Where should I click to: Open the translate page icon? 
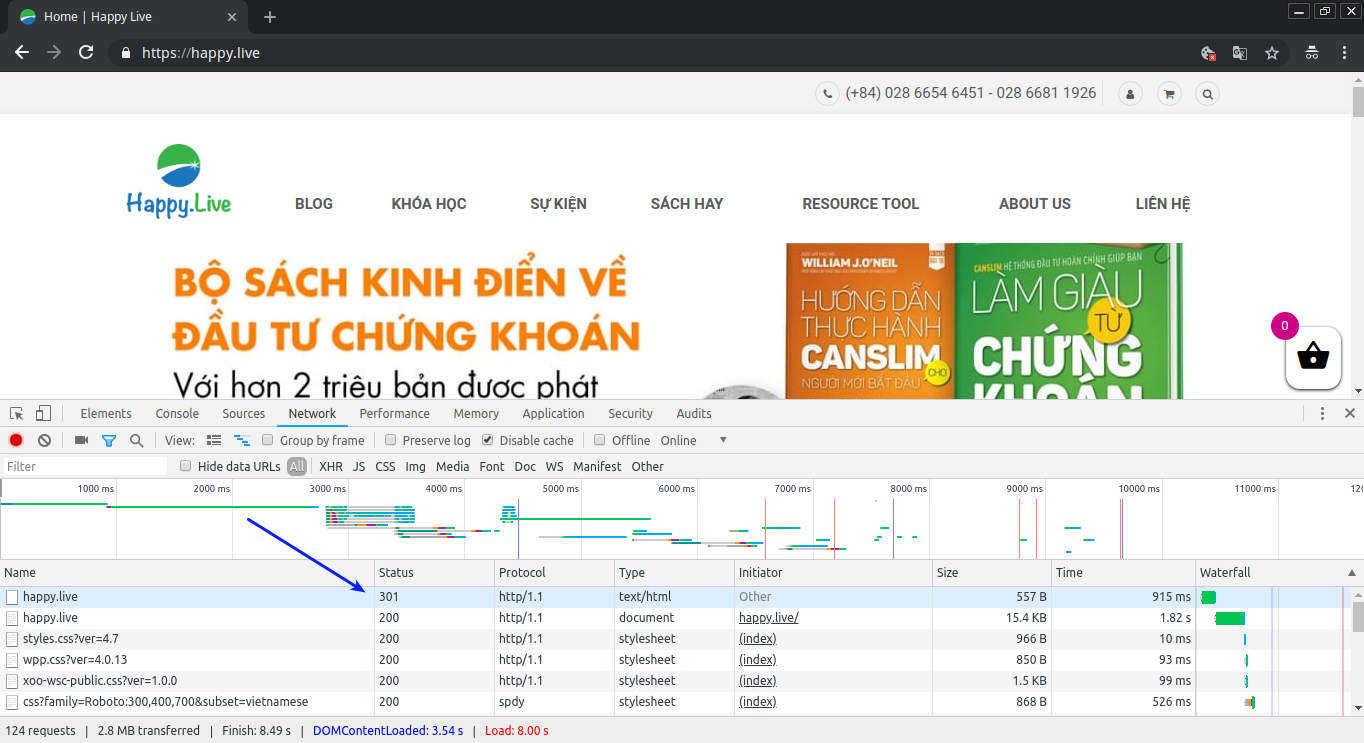point(1240,53)
